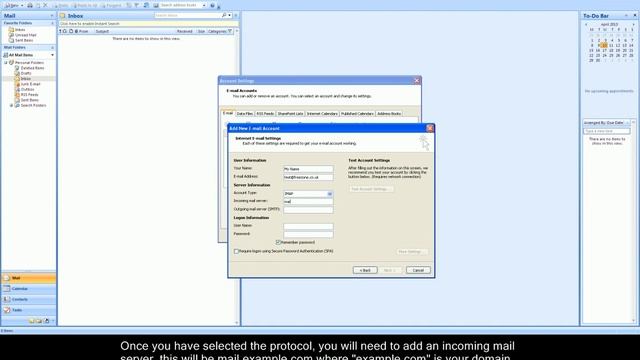The height and width of the screenshot is (360, 640).
Task: Select Sent Items under Favorite Folders
Action: (24, 40)
